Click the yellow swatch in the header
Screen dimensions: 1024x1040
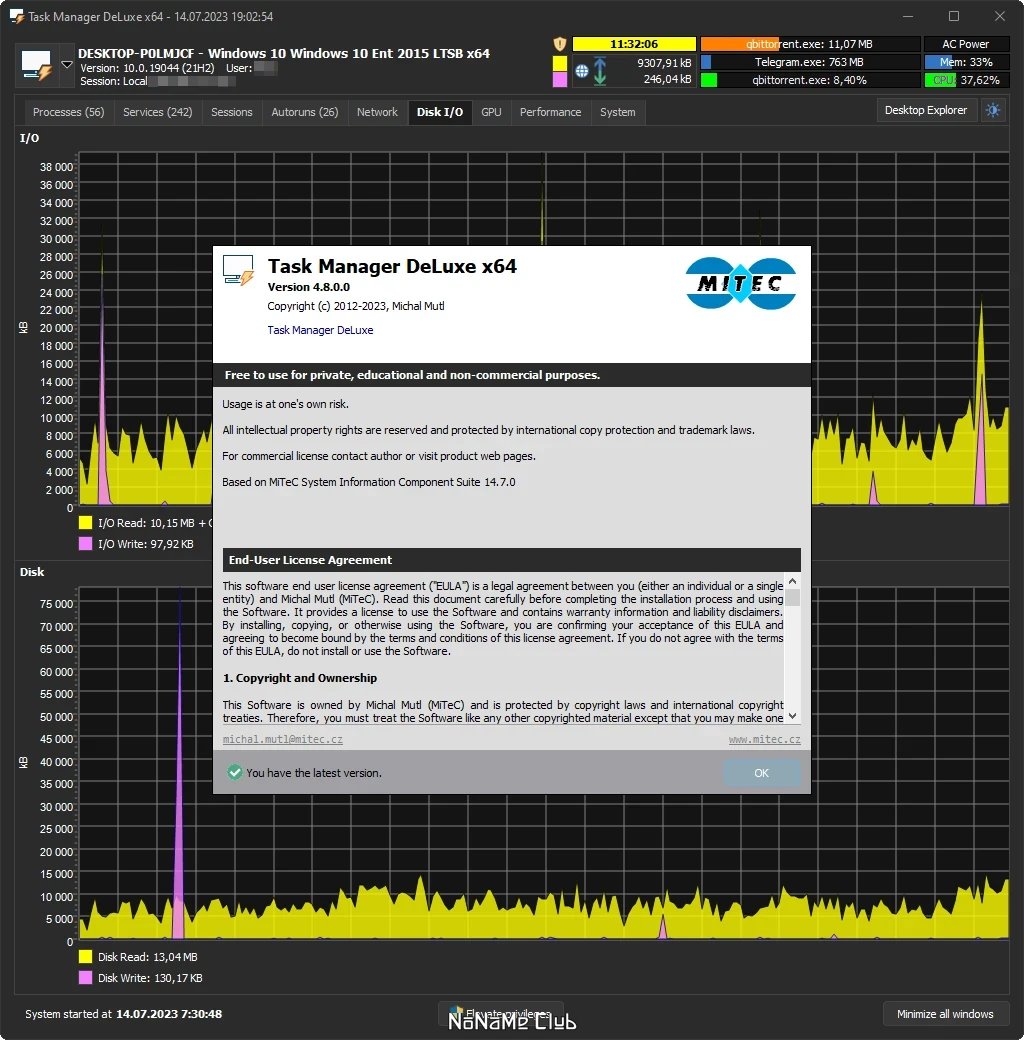560,63
